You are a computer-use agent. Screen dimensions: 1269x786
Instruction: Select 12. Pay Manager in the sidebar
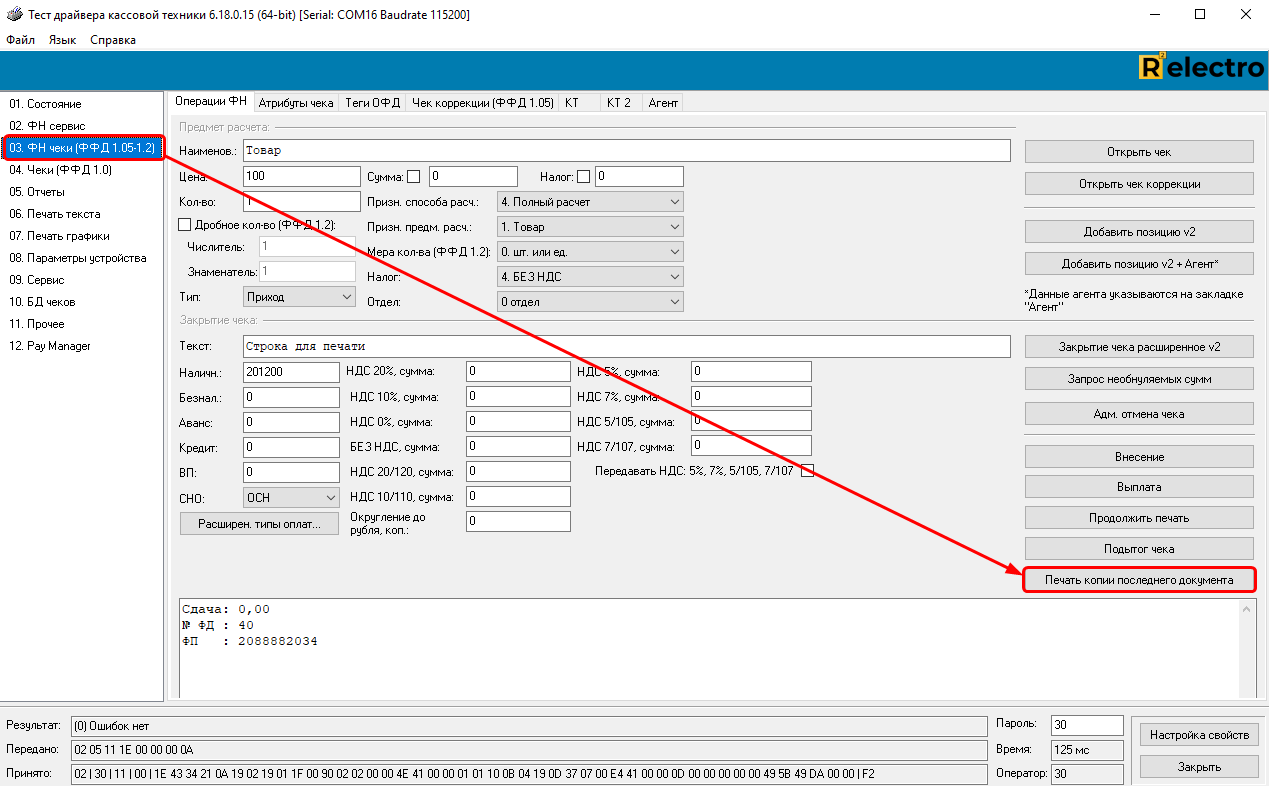coord(50,346)
